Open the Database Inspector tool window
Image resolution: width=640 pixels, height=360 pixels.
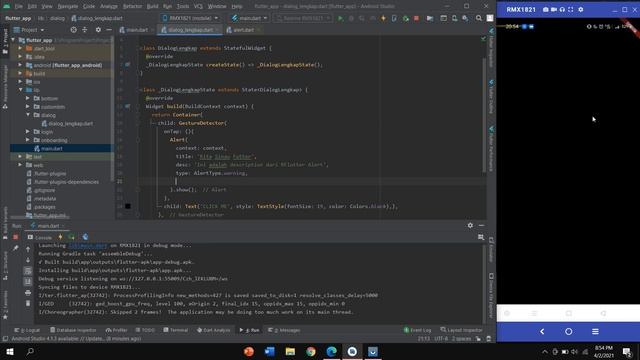tap(73, 330)
